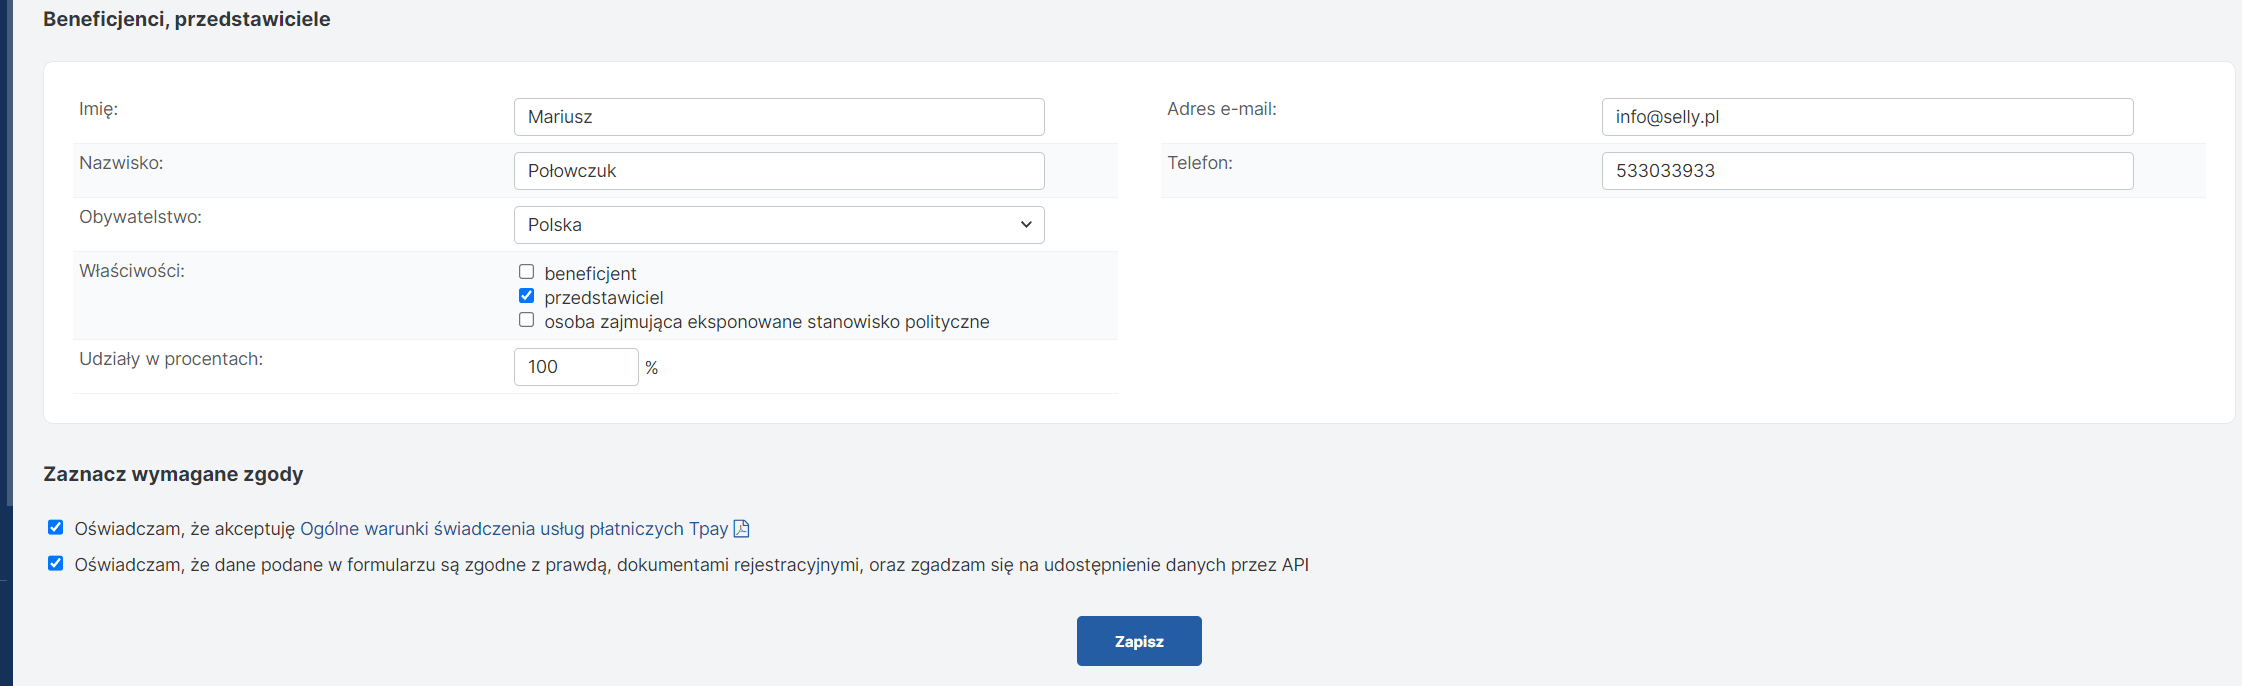
Task: Click the percent sign next to shares field
Action: 652,368
